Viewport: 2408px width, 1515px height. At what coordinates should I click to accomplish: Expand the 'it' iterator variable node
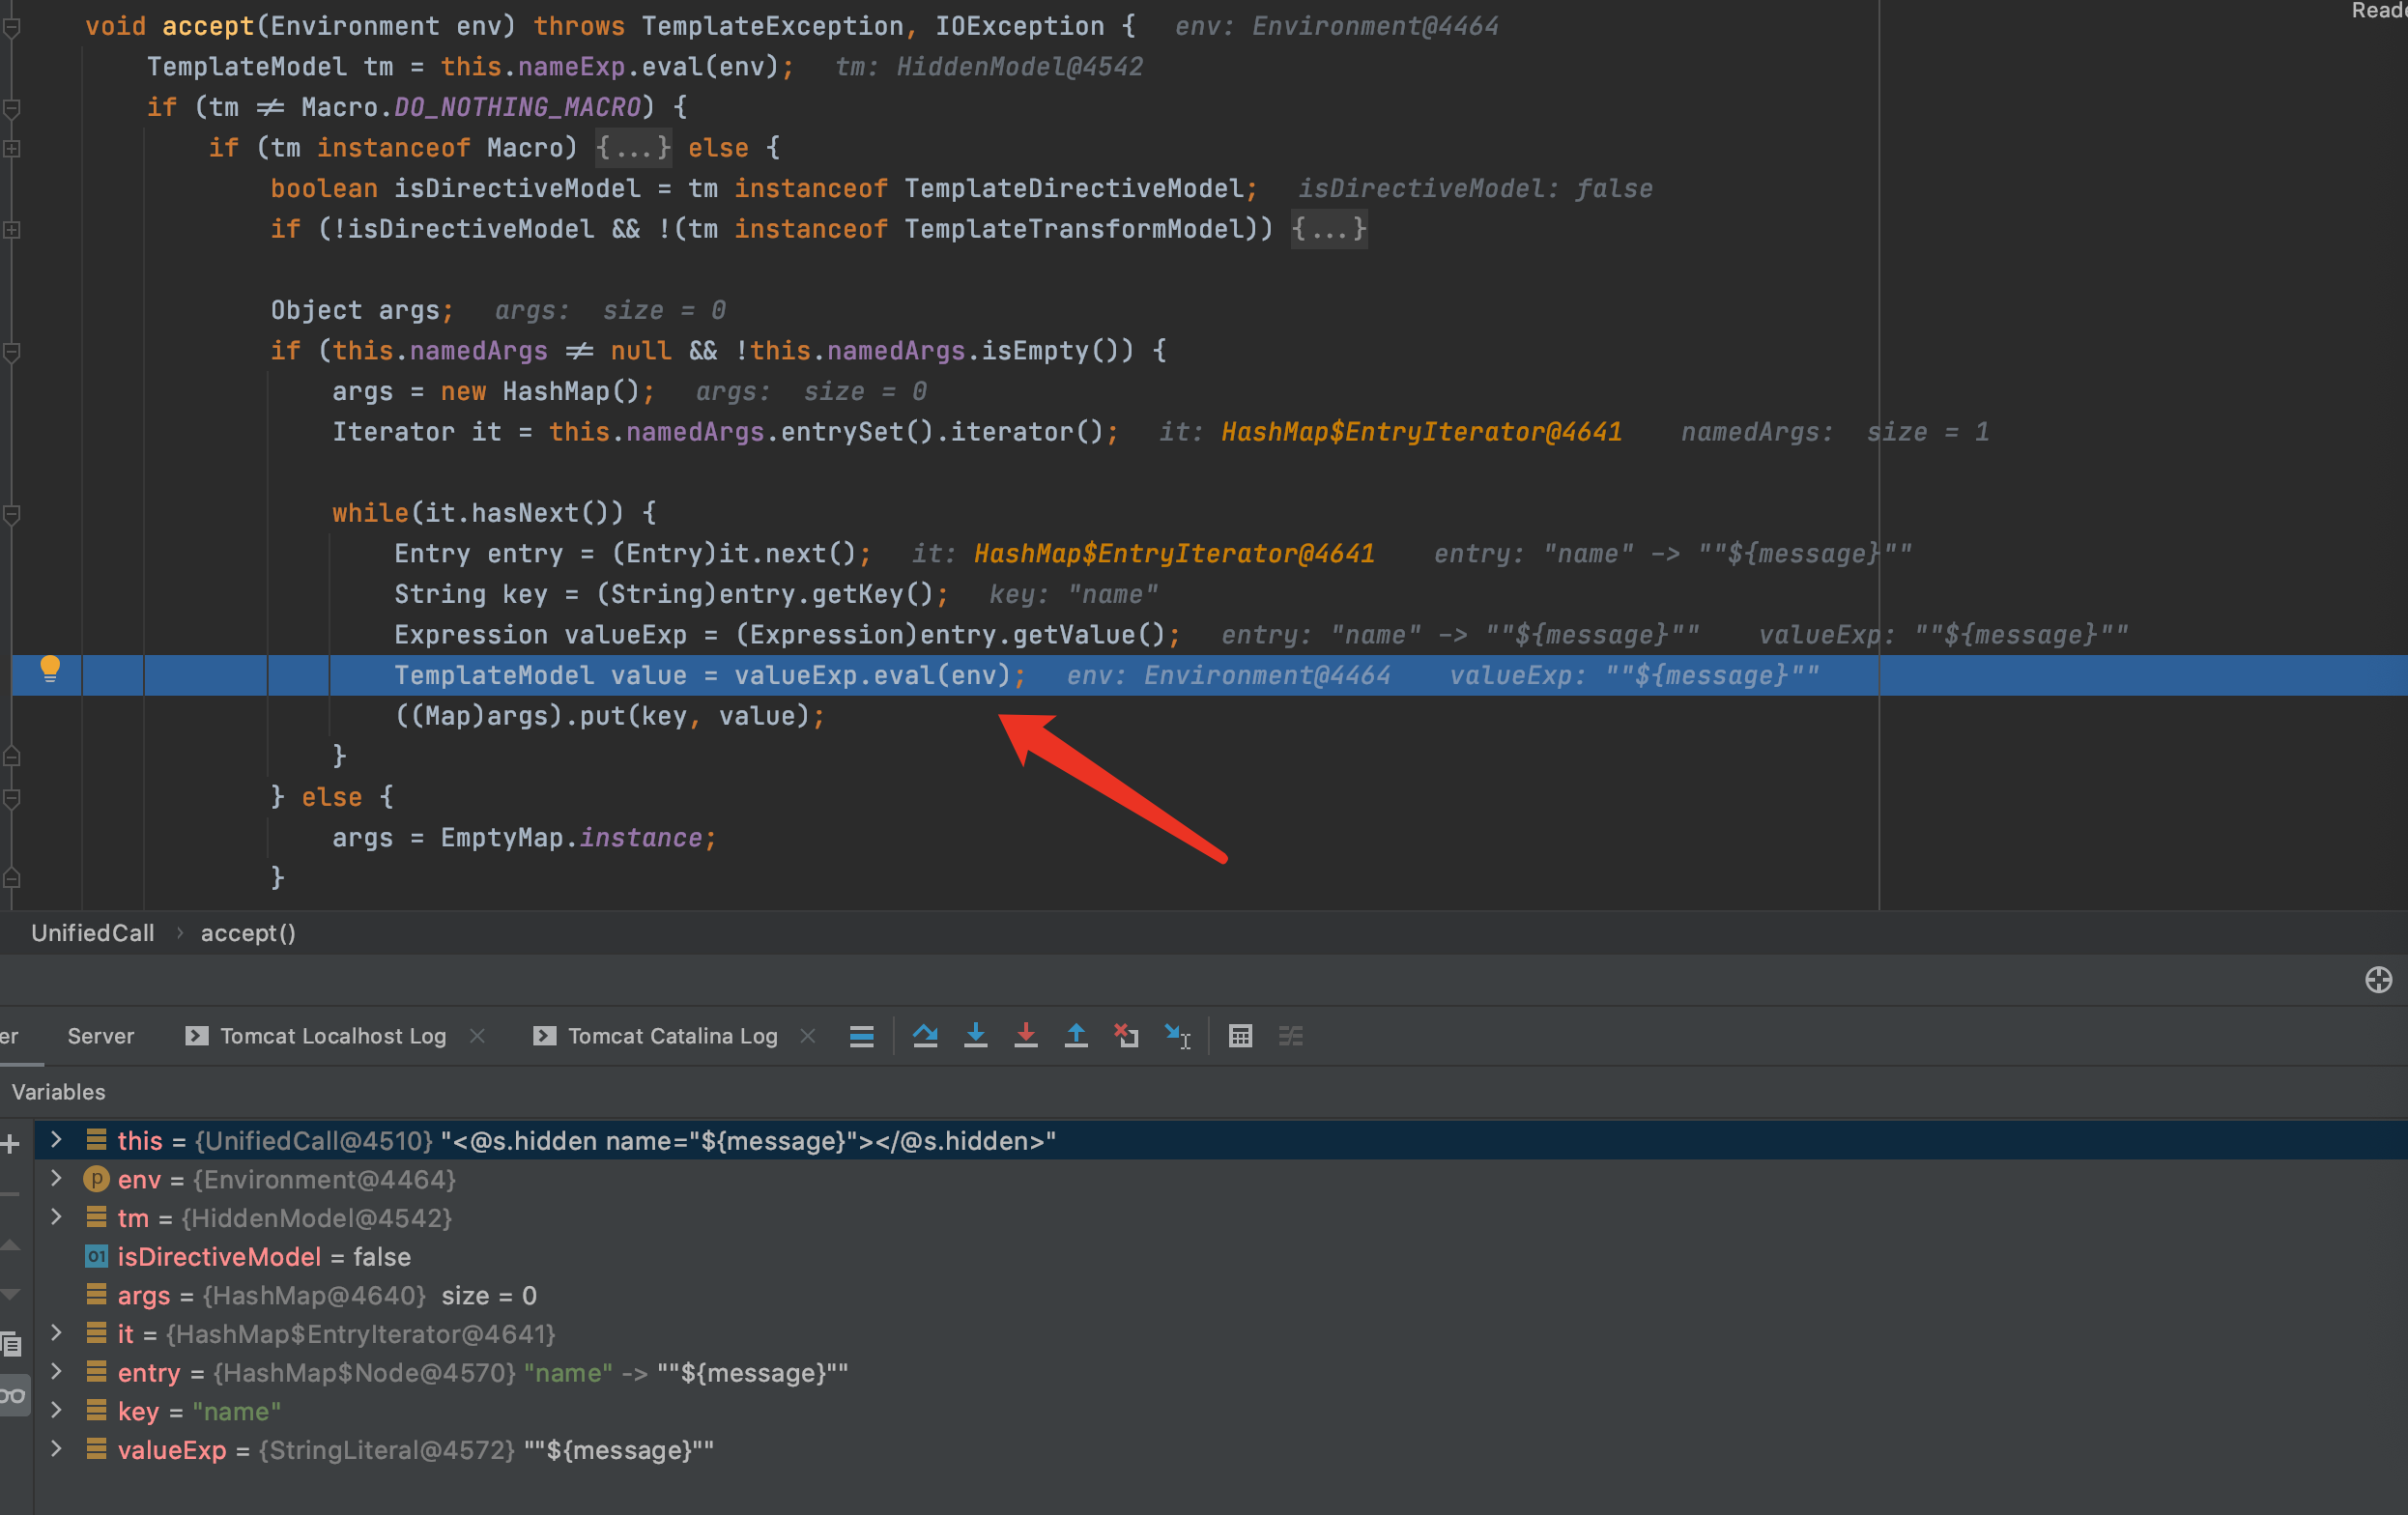pyautogui.click(x=57, y=1332)
